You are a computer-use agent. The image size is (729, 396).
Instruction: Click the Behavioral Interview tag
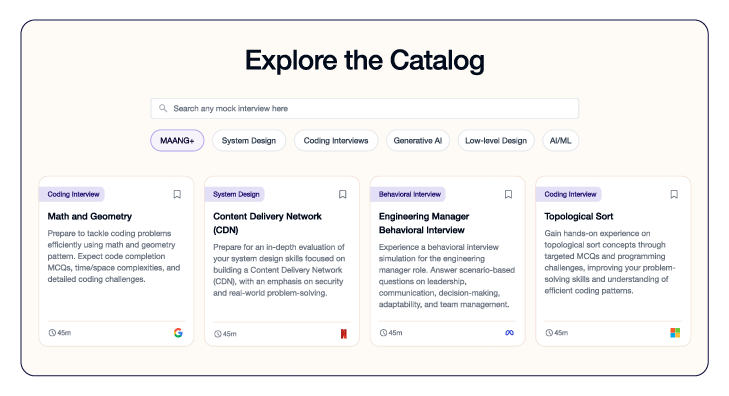coord(408,194)
